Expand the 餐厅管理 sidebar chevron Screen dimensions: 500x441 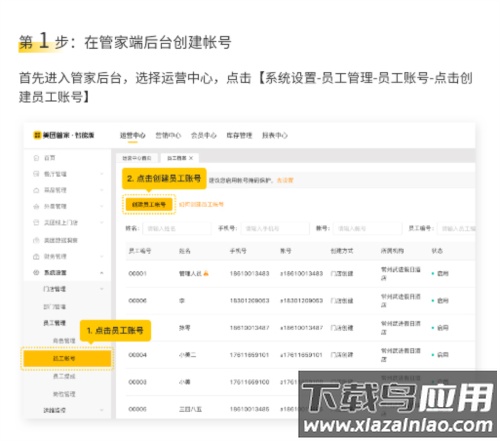click(102, 174)
